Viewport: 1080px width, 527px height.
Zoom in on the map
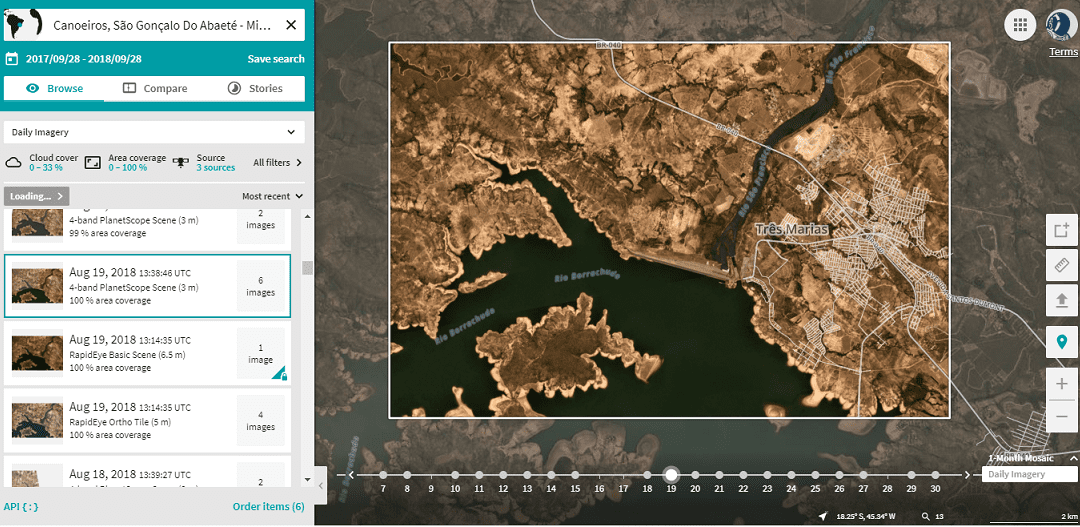[1061, 385]
